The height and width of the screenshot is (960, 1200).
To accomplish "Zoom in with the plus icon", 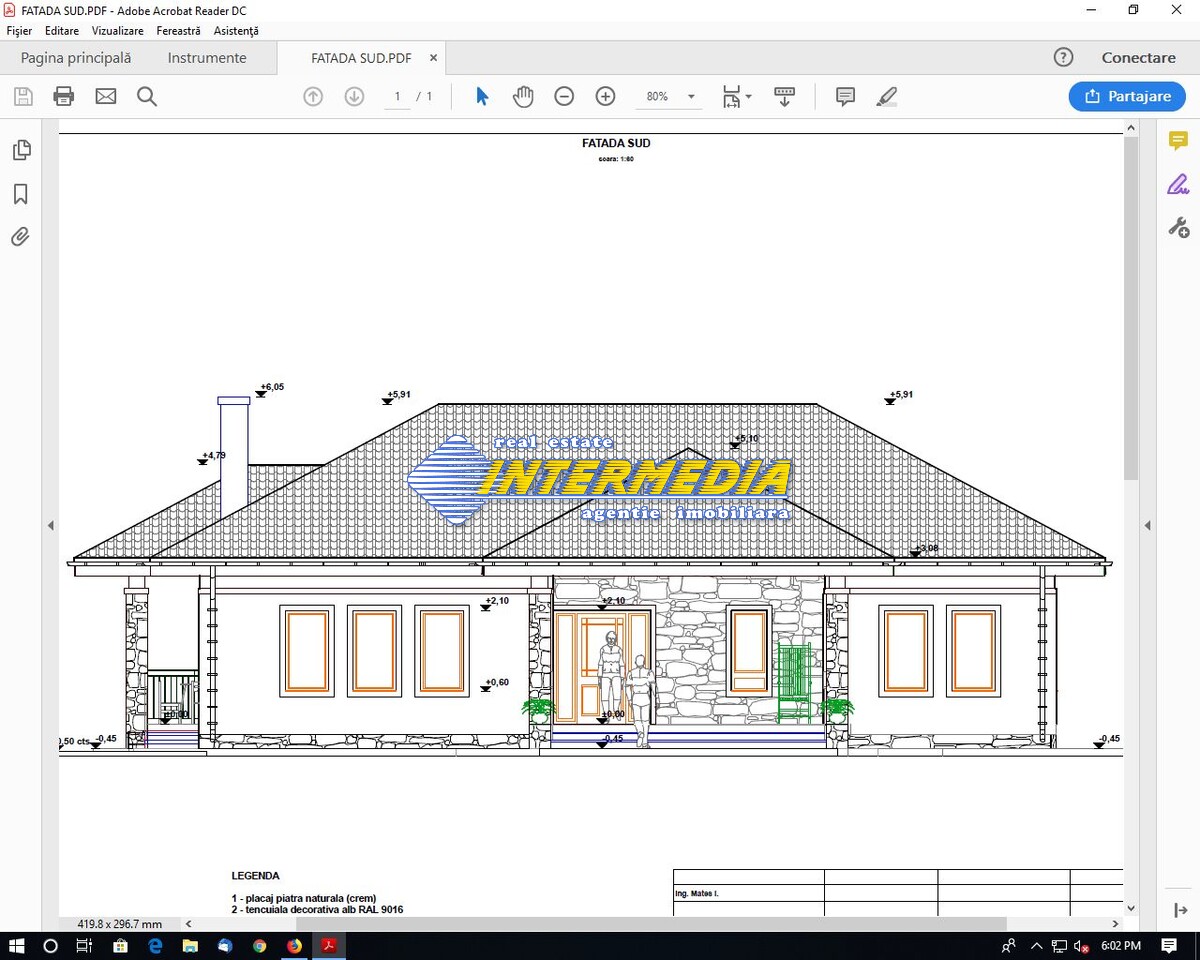I will (x=605, y=97).
